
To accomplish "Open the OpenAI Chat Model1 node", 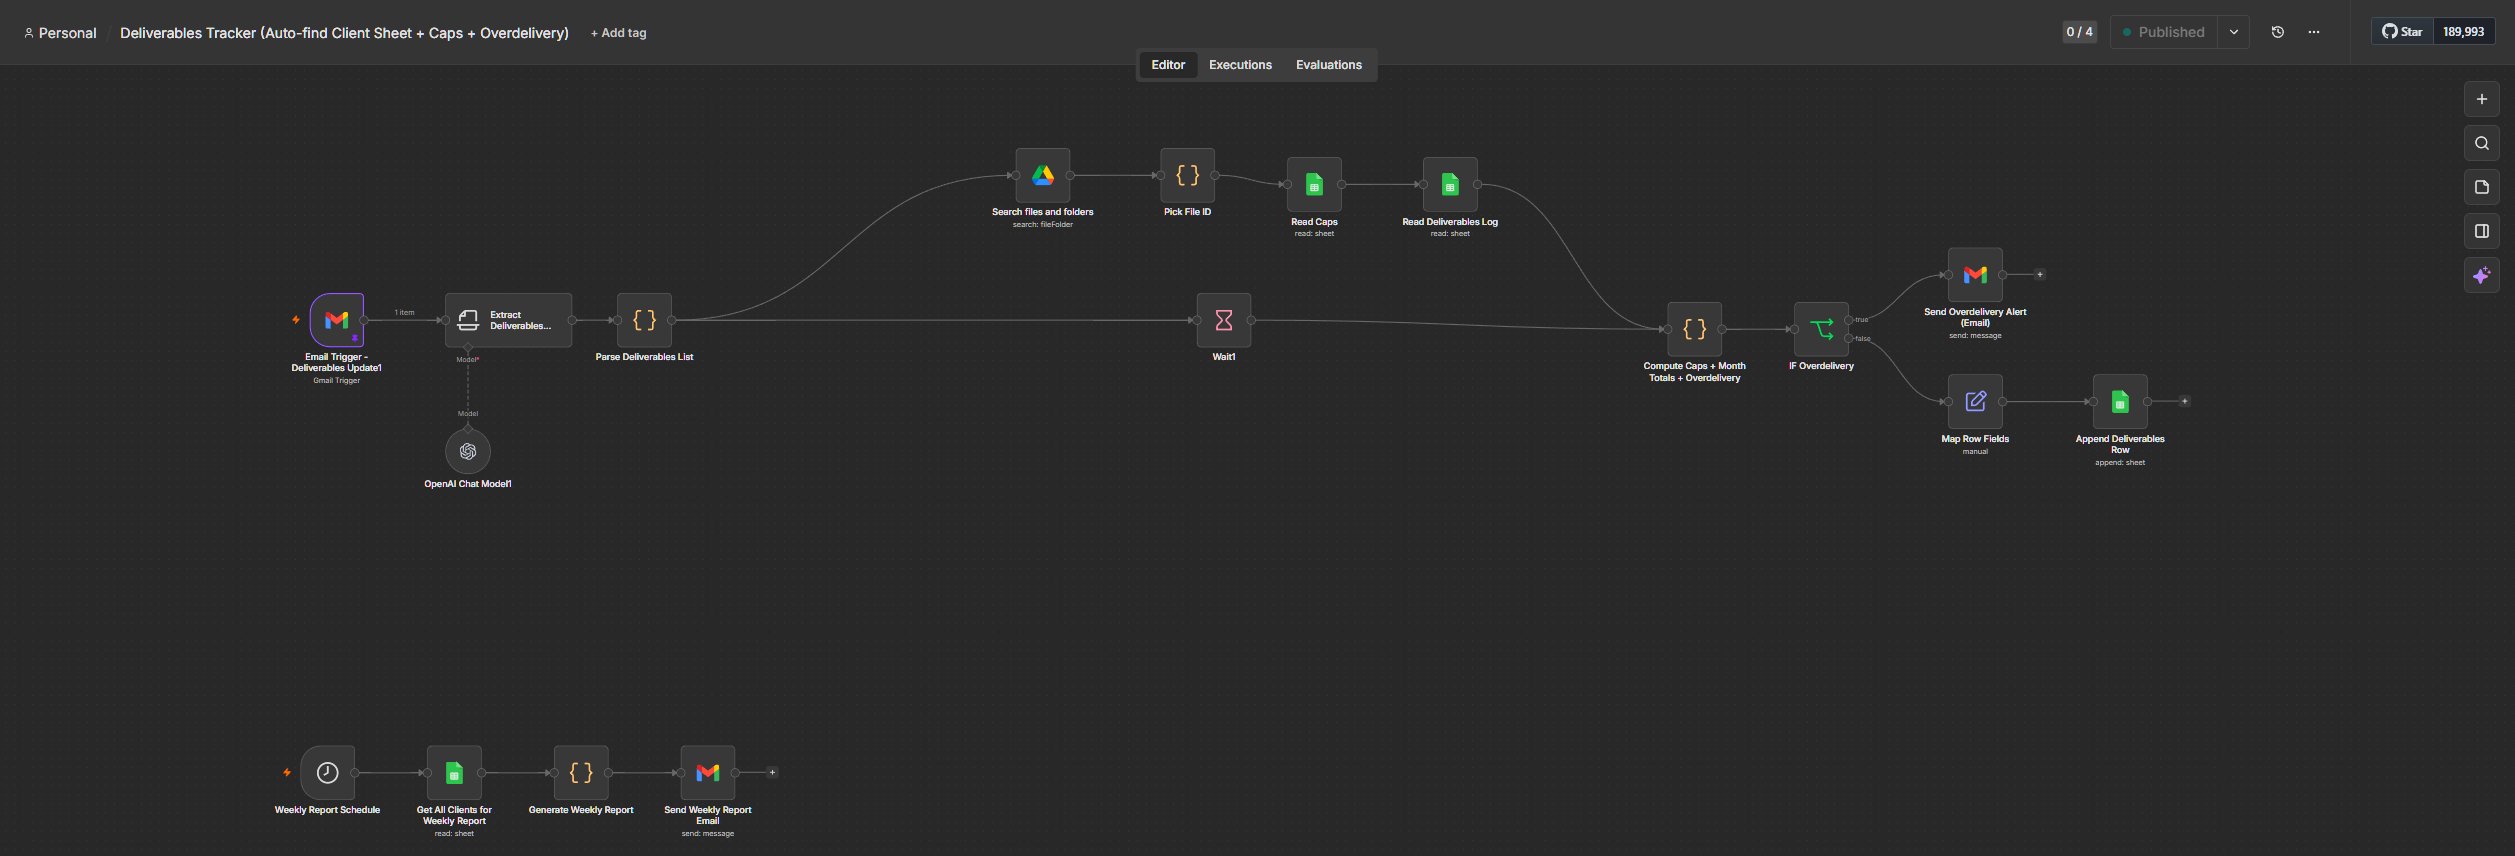I will tap(467, 452).
